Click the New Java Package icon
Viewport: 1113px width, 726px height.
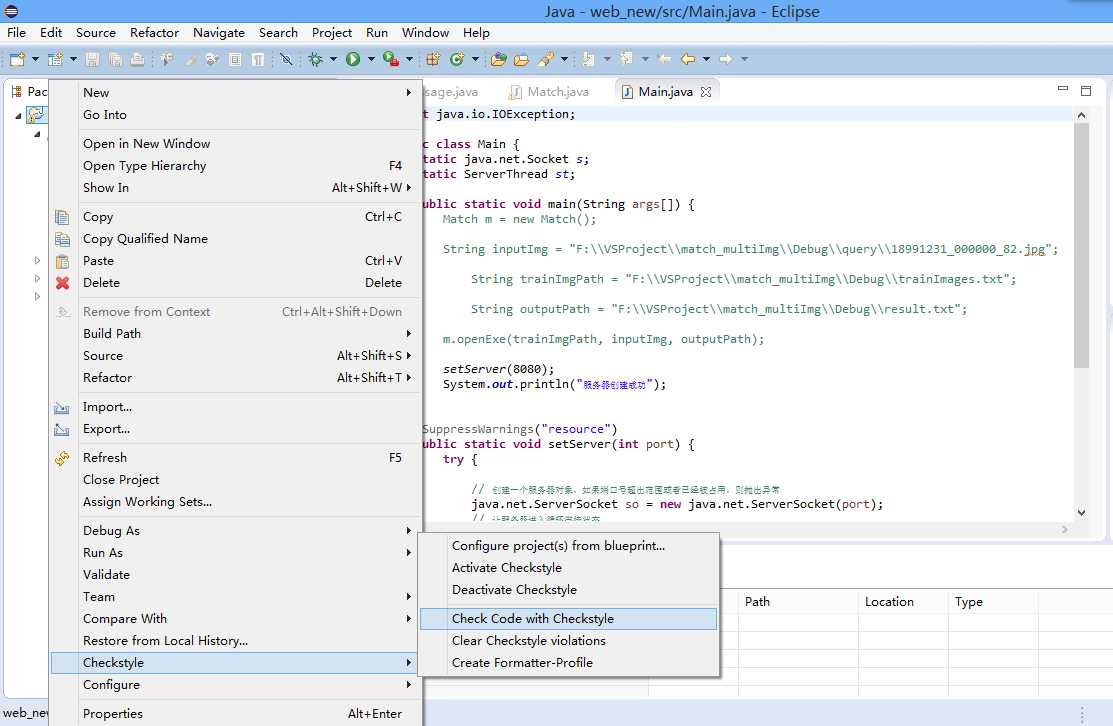(432, 60)
